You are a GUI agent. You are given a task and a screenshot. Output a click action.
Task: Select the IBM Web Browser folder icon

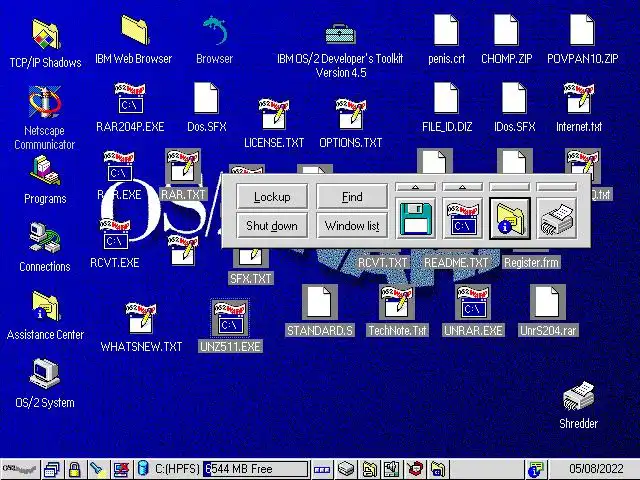click(x=134, y=30)
